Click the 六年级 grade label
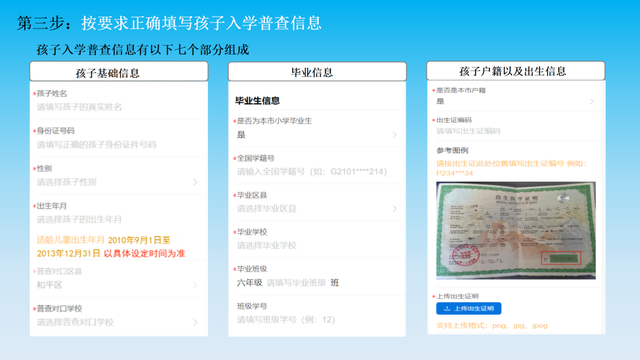The image size is (640, 360). pyautogui.click(x=249, y=283)
